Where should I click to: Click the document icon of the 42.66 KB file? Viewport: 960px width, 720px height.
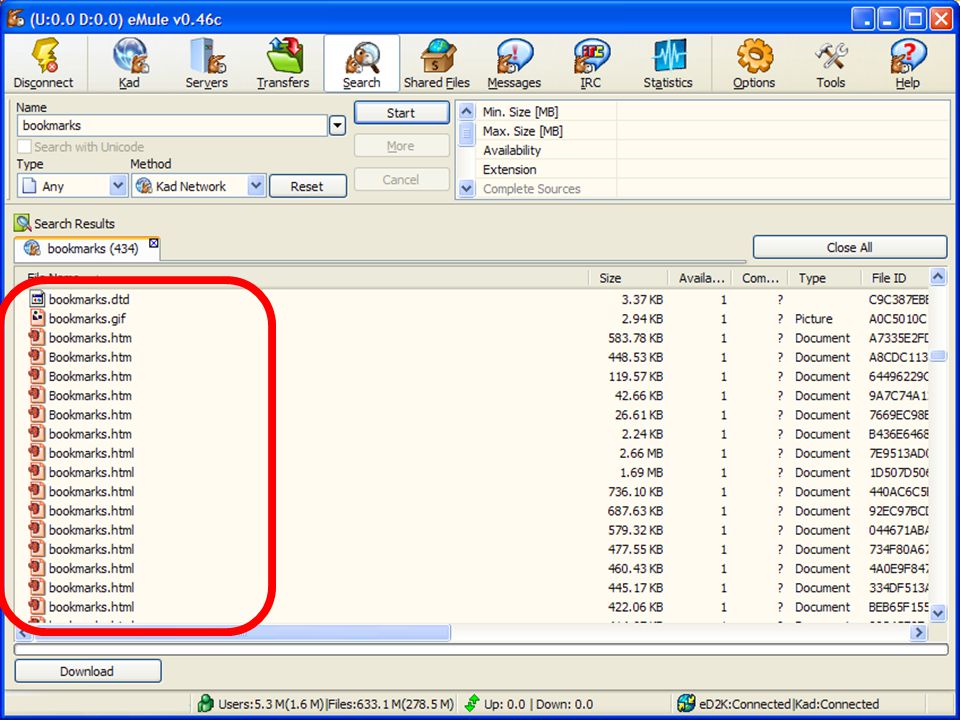click(38, 395)
